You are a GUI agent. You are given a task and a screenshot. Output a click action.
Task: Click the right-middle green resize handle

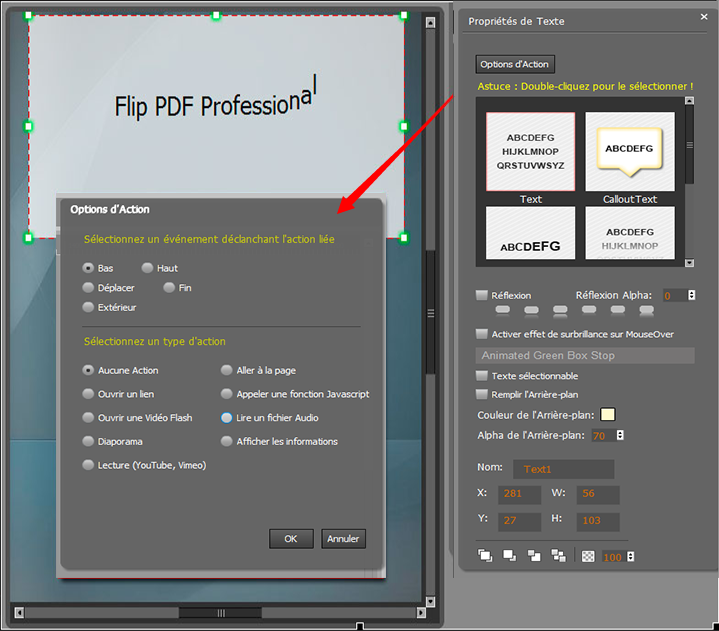404,126
